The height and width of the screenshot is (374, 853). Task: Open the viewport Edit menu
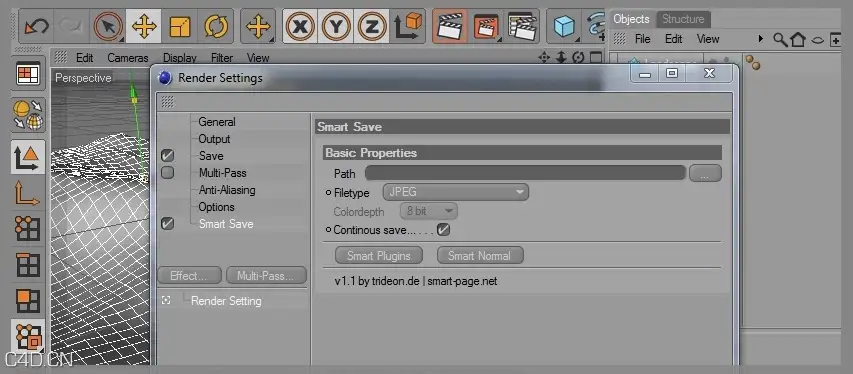click(x=84, y=58)
